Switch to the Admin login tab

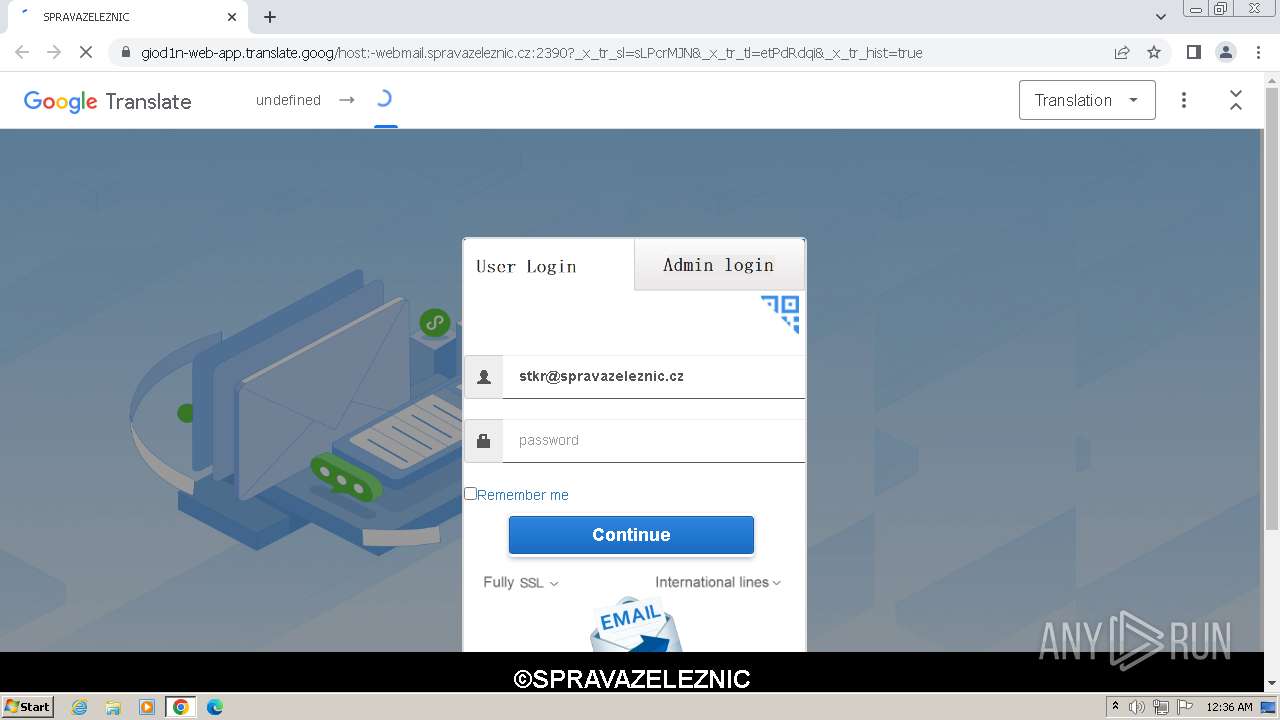coord(719,265)
